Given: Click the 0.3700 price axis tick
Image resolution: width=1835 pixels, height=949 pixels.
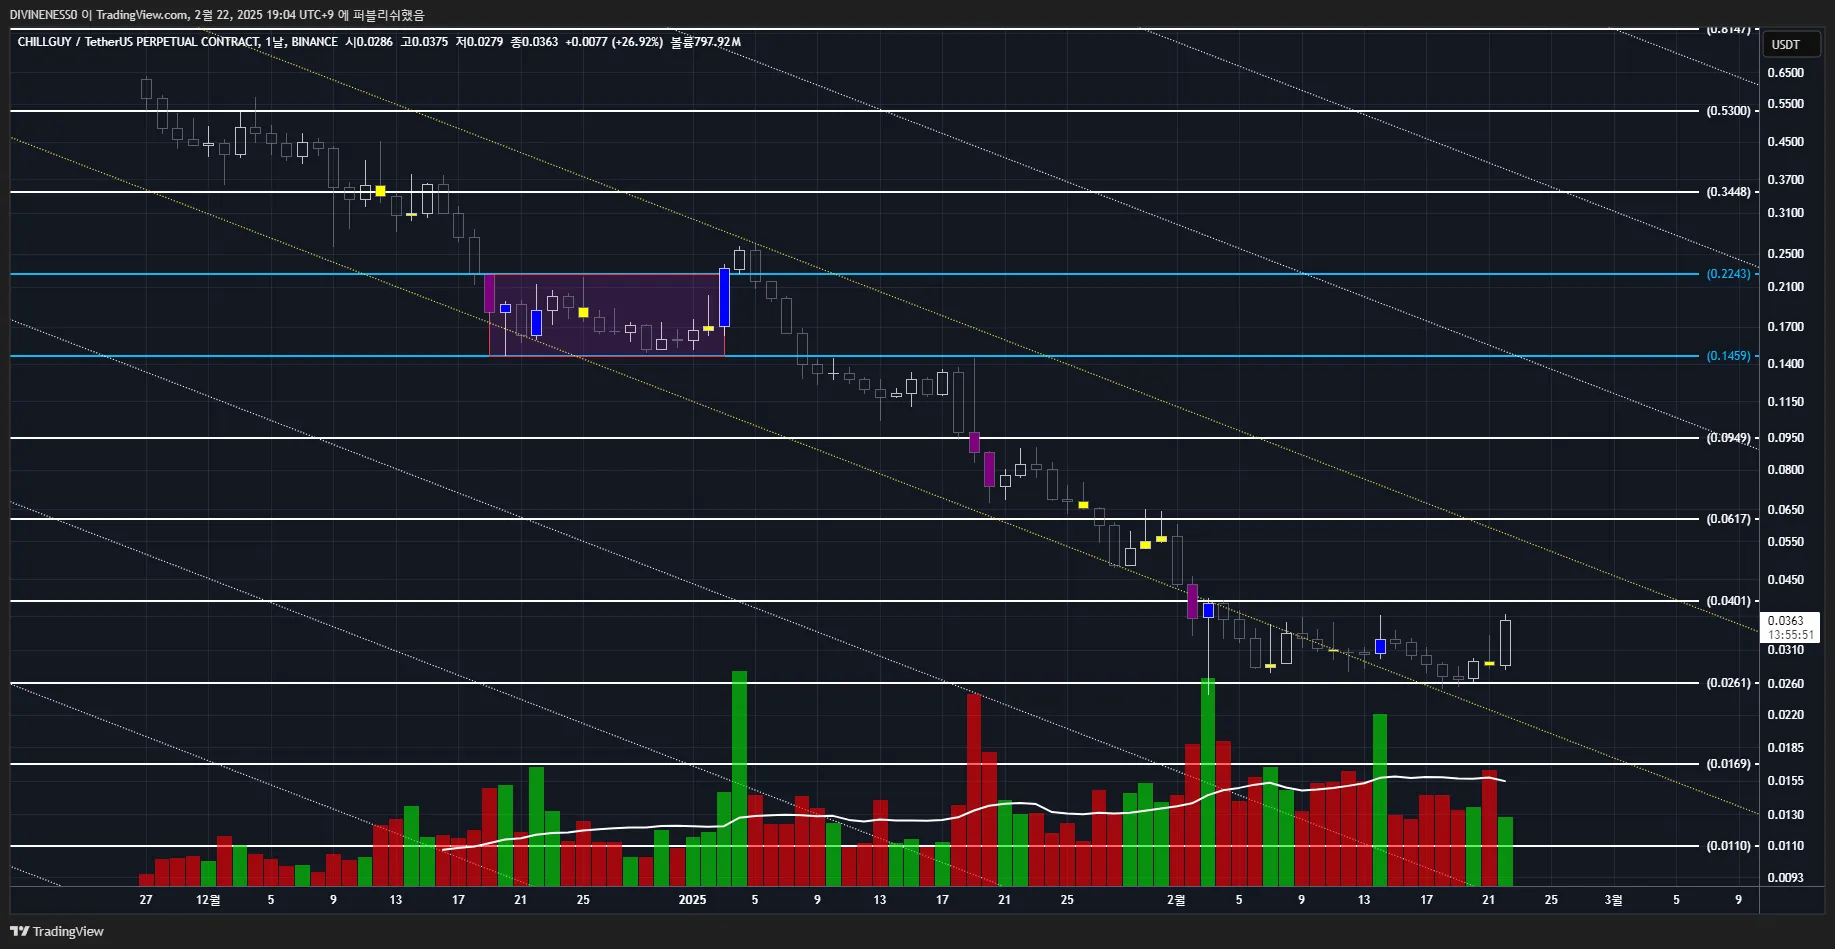Looking at the screenshot, I should [1786, 180].
